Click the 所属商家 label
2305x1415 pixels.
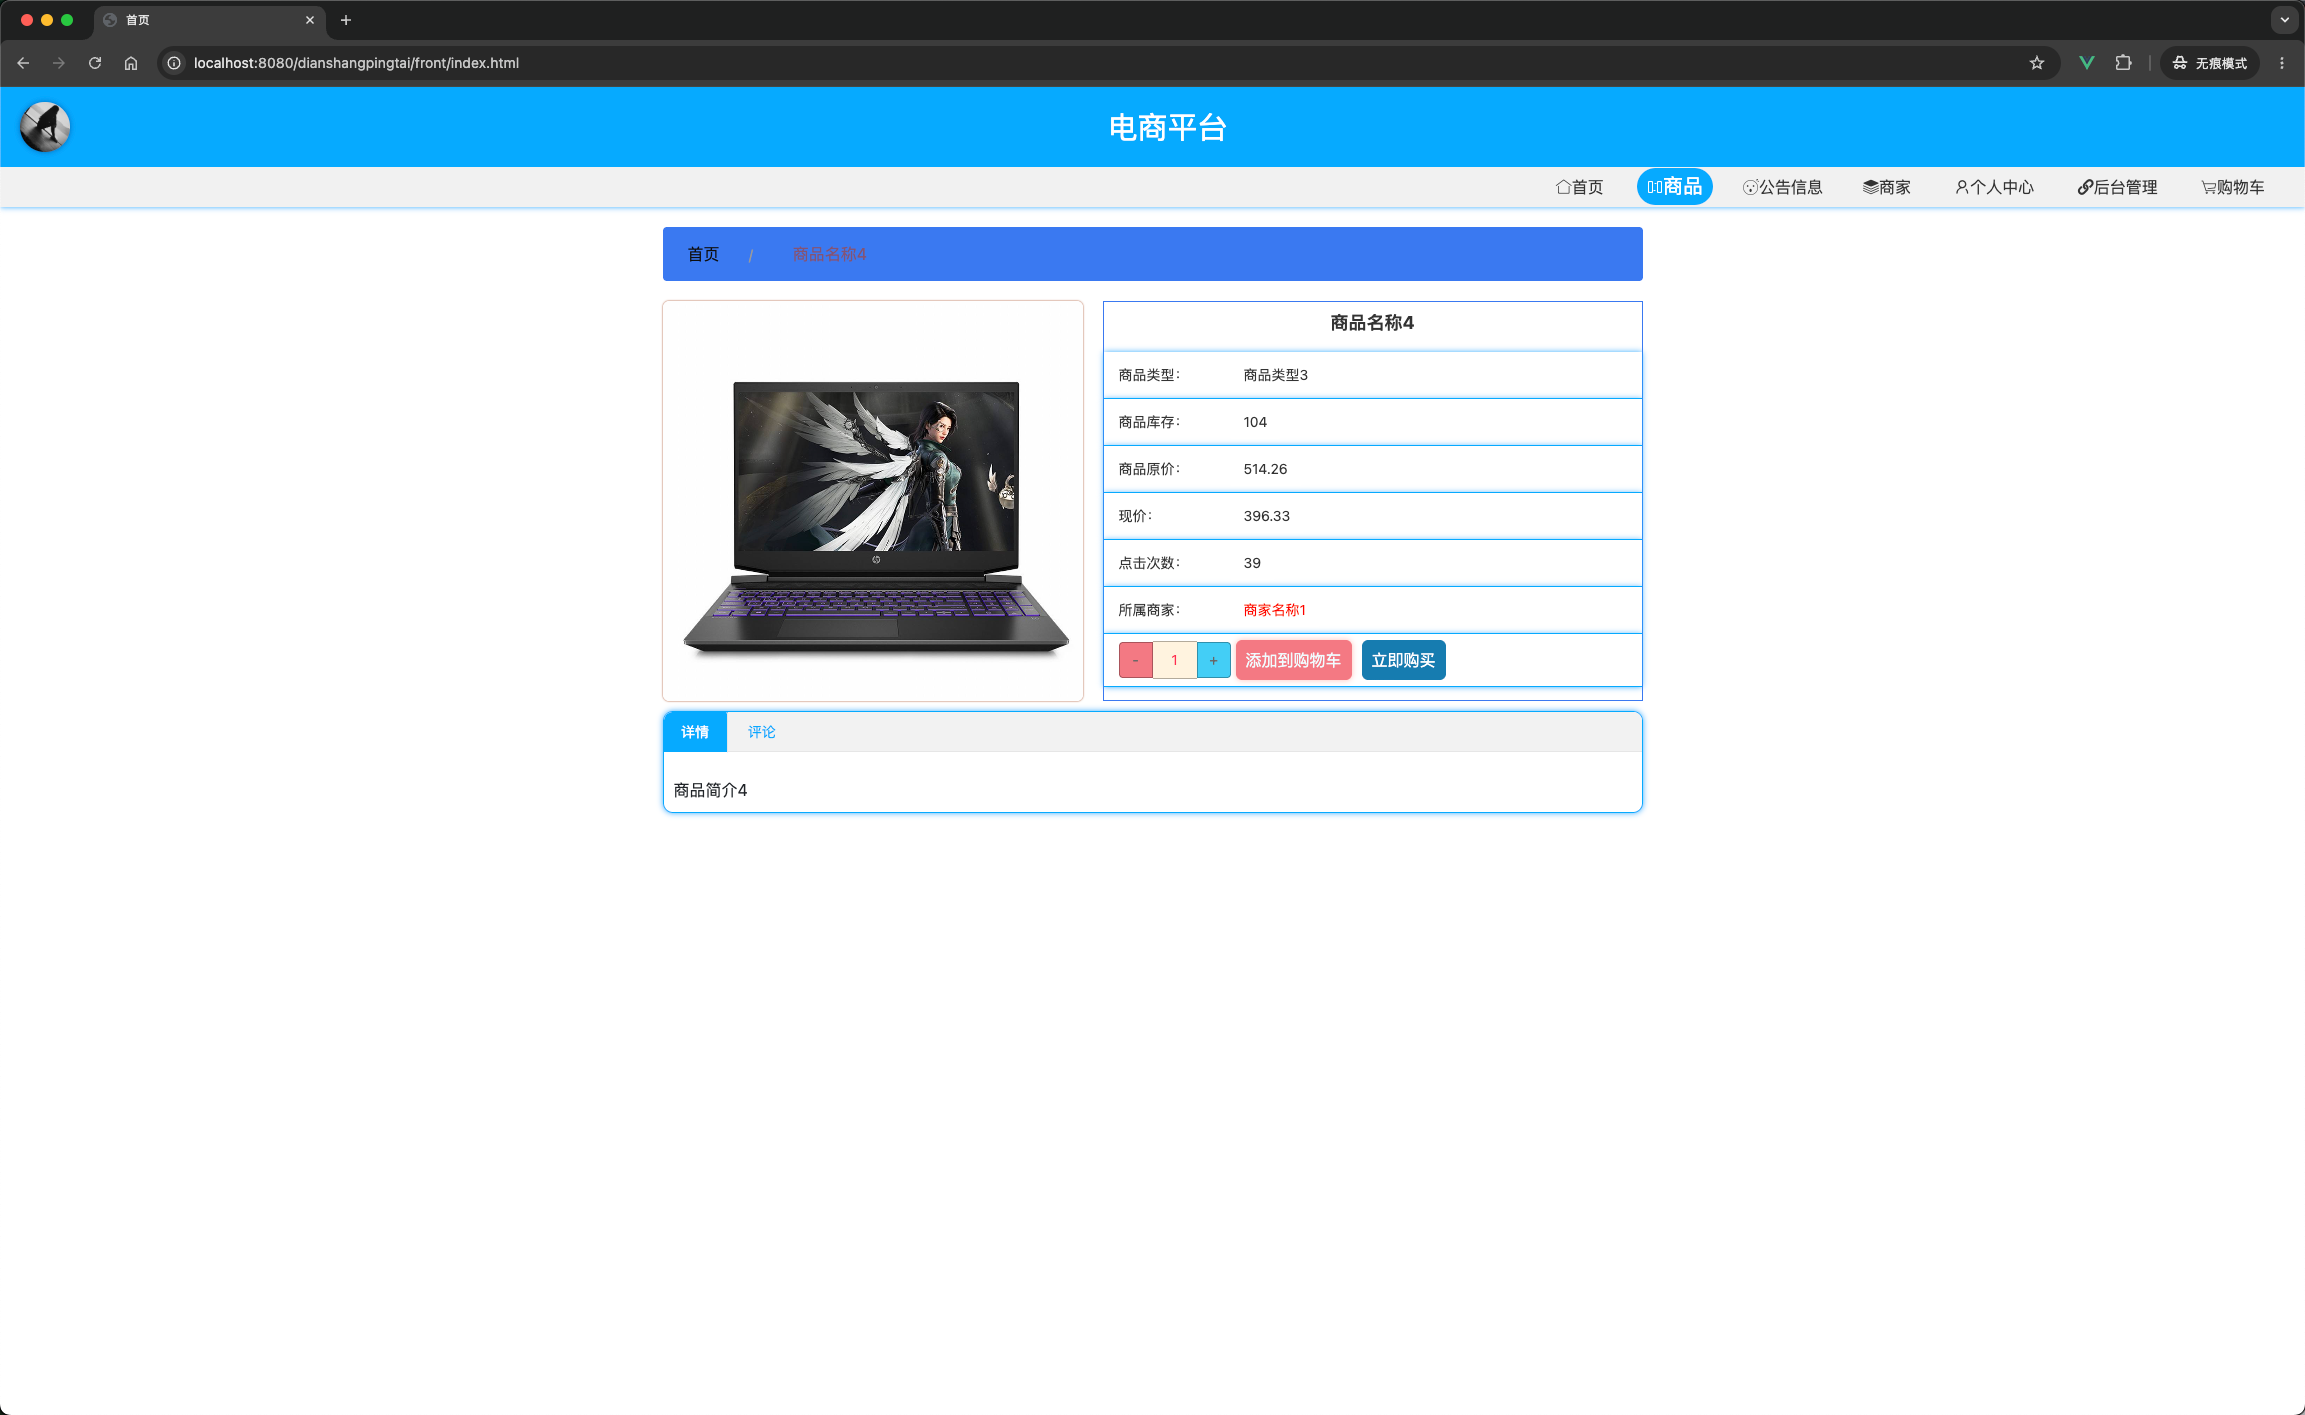1148,610
